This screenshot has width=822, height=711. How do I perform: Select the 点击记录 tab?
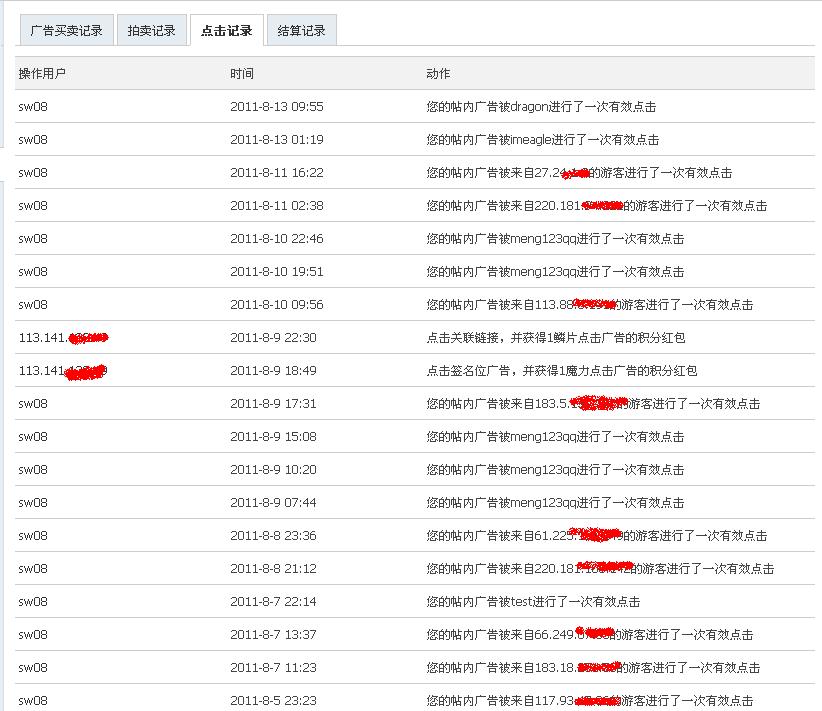click(226, 29)
